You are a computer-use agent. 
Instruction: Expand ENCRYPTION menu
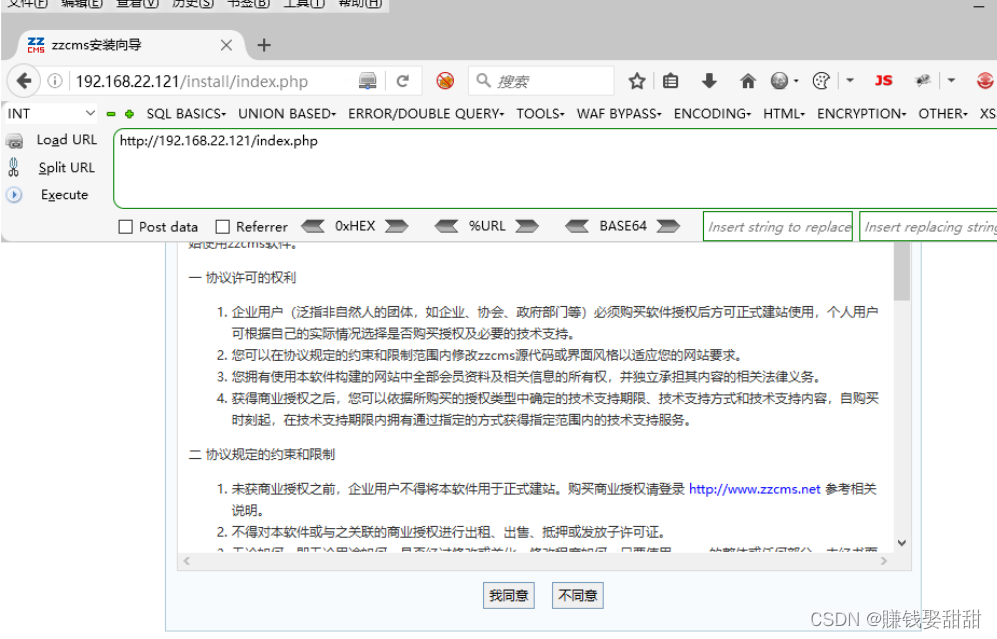[x=862, y=114]
